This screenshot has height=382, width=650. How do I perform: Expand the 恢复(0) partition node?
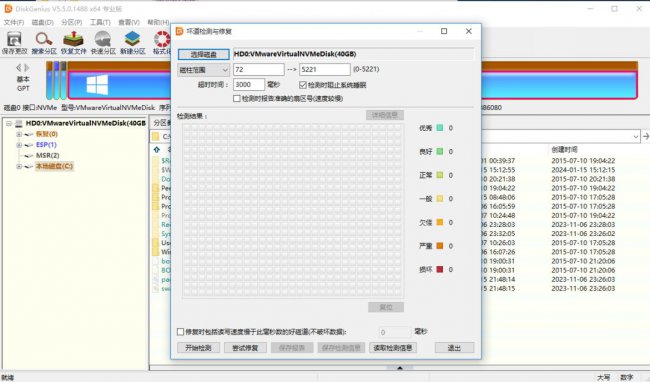(x=19, y=134)
